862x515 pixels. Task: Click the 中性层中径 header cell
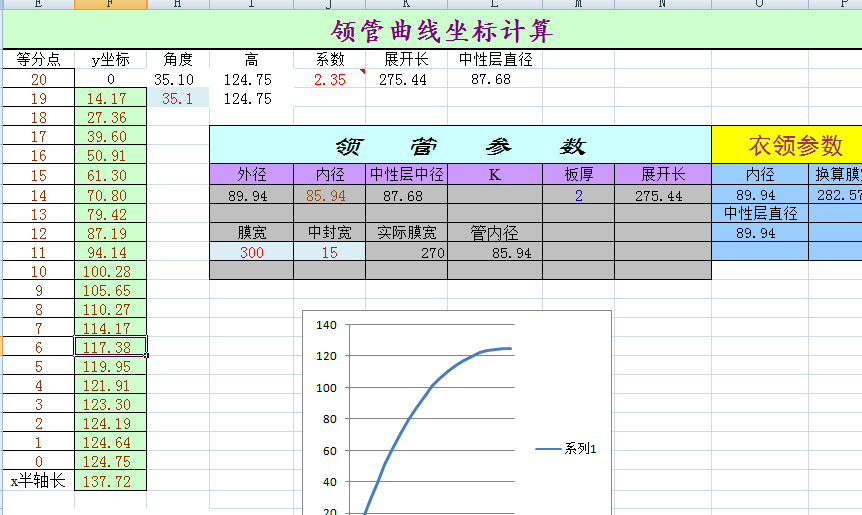(x=407, y=174)
